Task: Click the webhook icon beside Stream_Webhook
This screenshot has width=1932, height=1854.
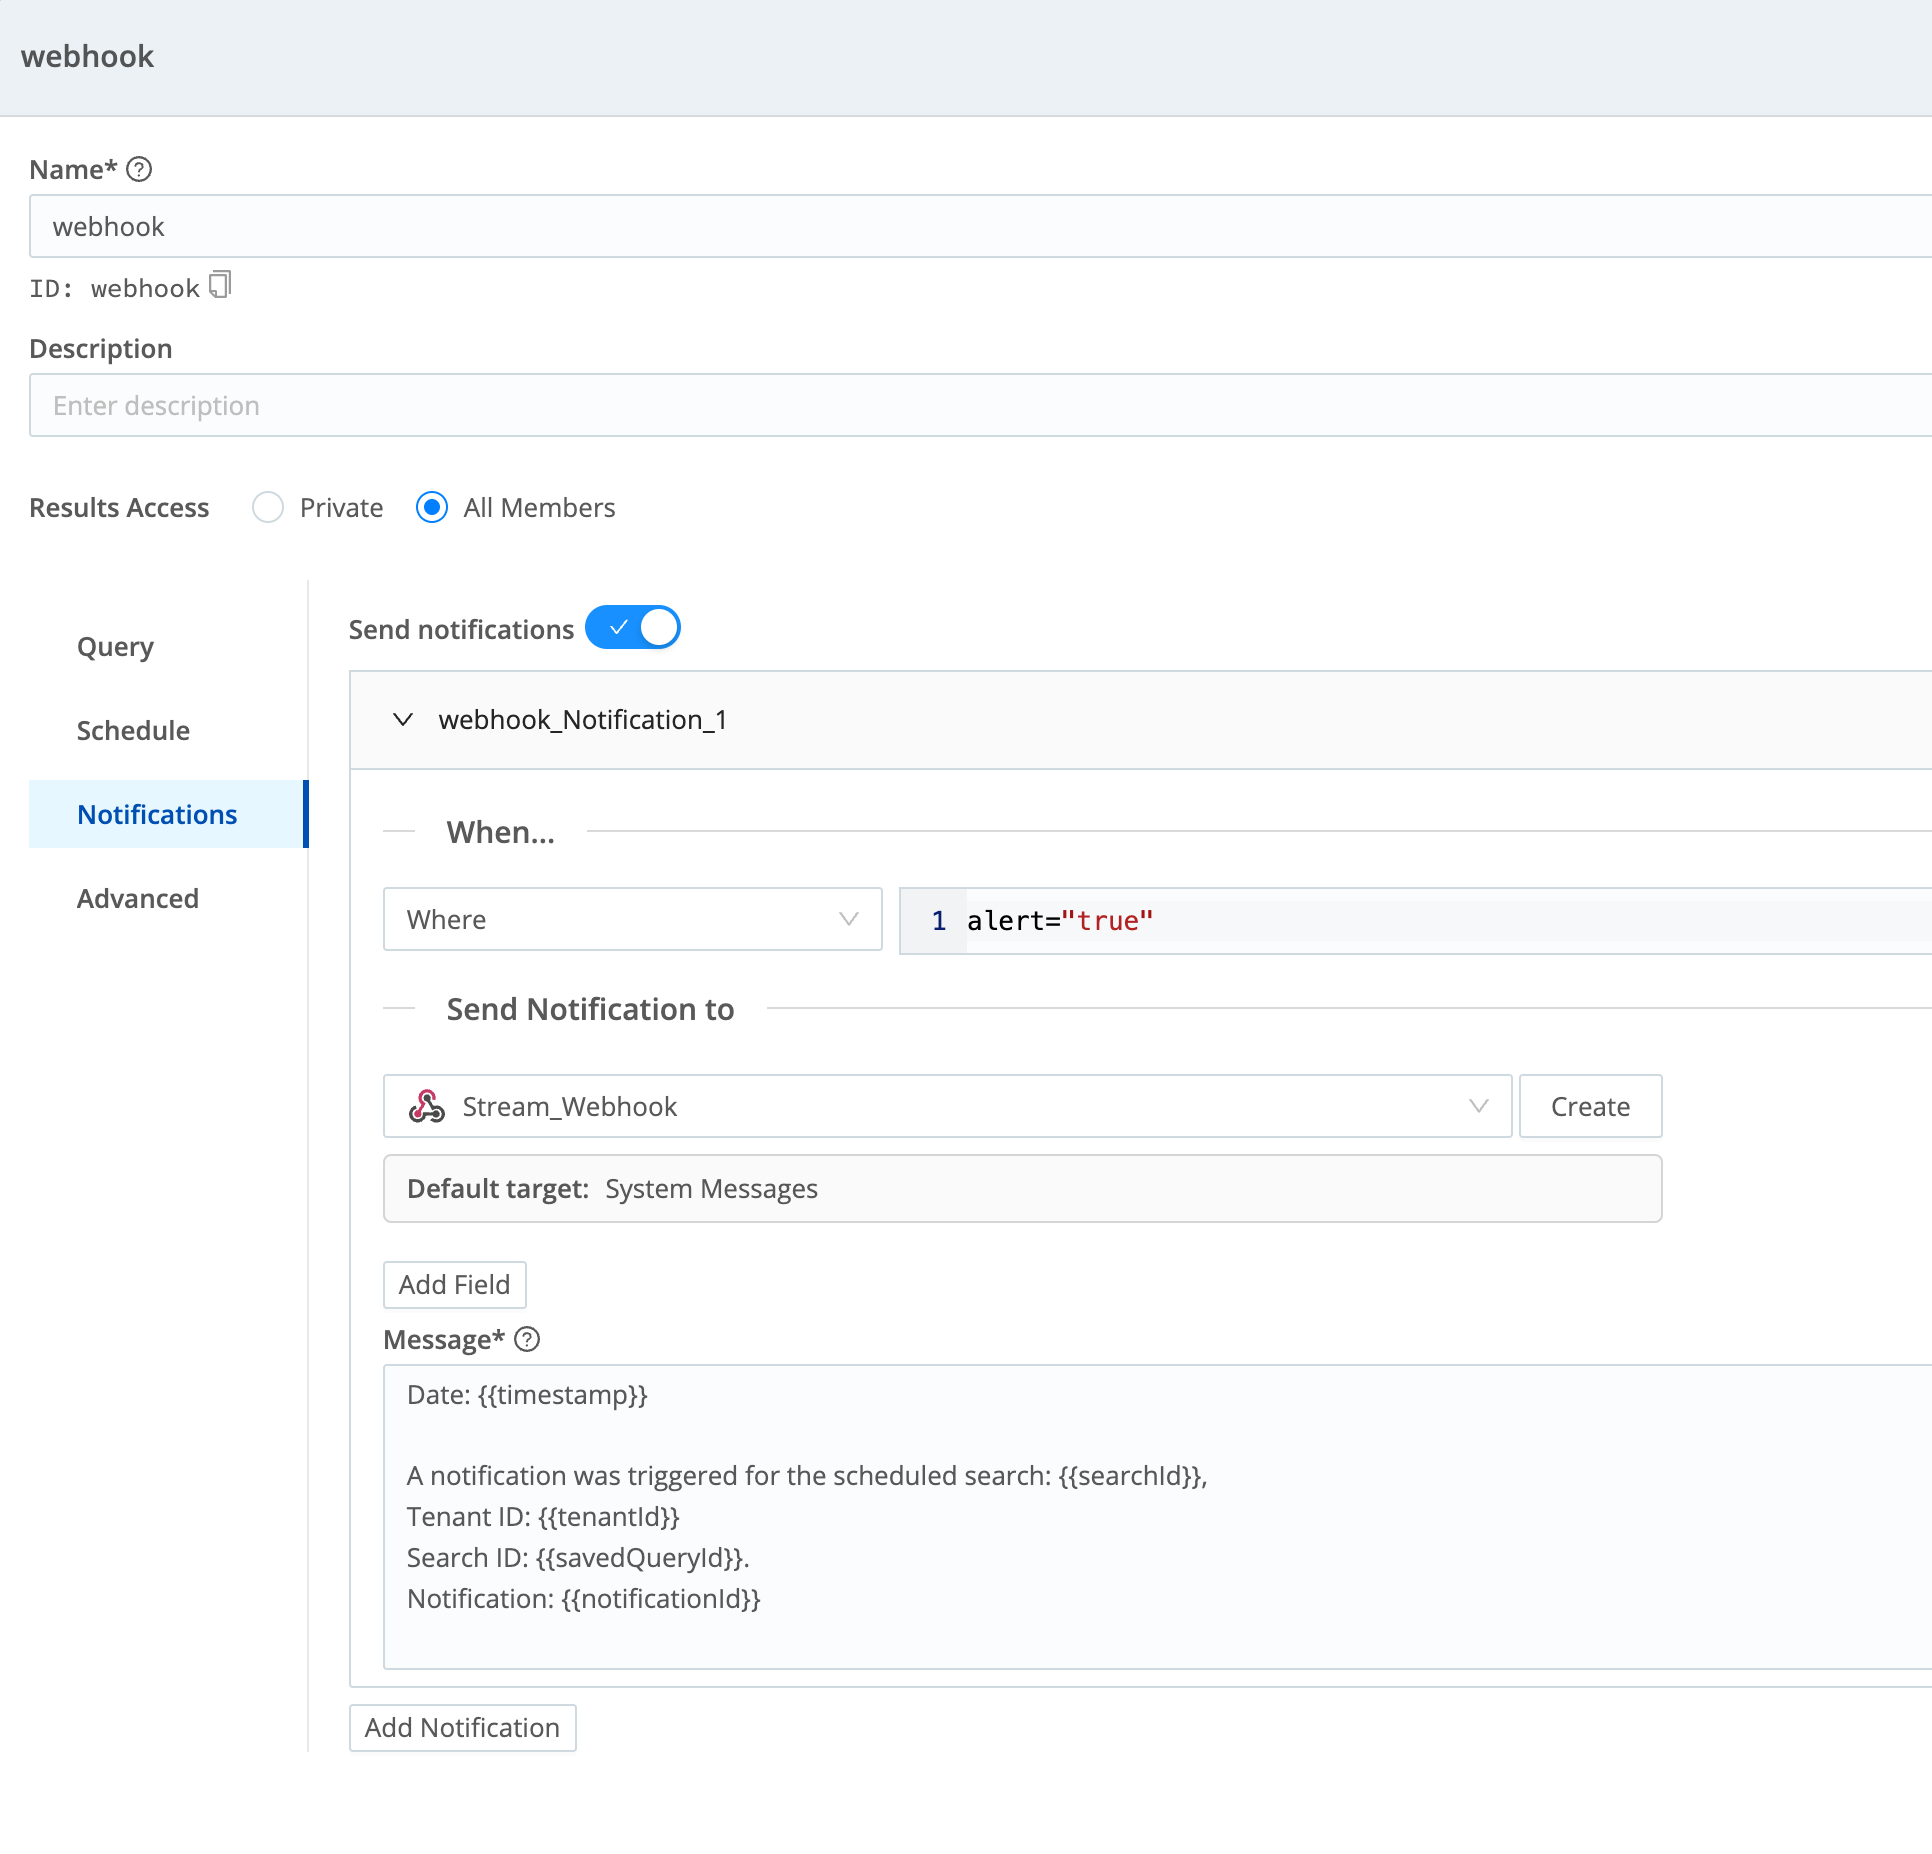Action: 425,1106
